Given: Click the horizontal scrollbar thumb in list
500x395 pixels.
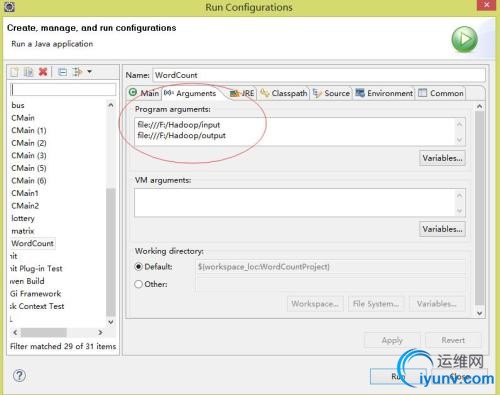Looking at the screenshot, I should click(x=44, y=332).
